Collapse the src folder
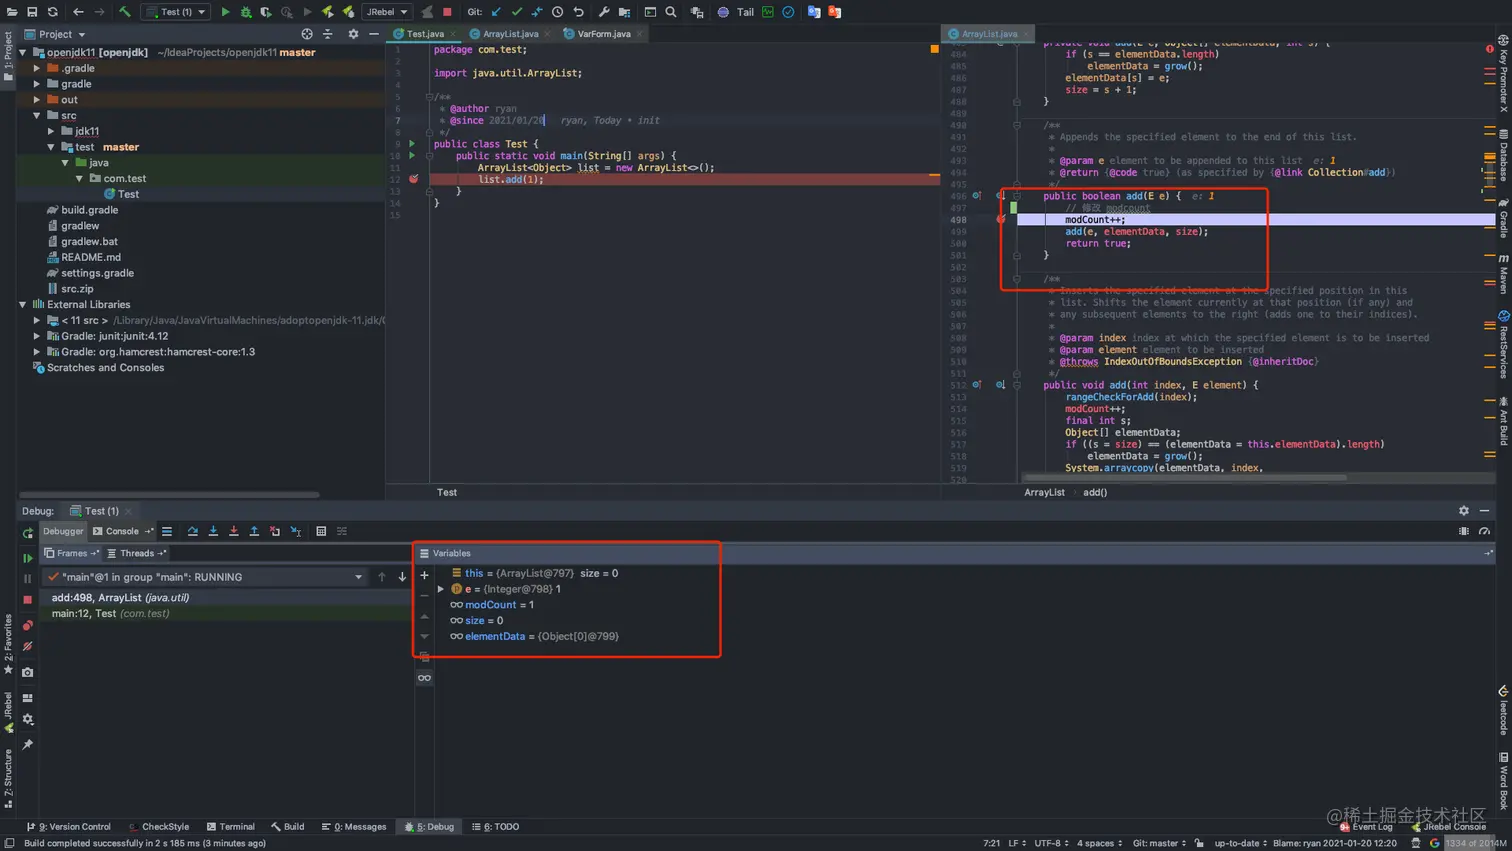This screenshot has height=851, width=1512. 37,116
